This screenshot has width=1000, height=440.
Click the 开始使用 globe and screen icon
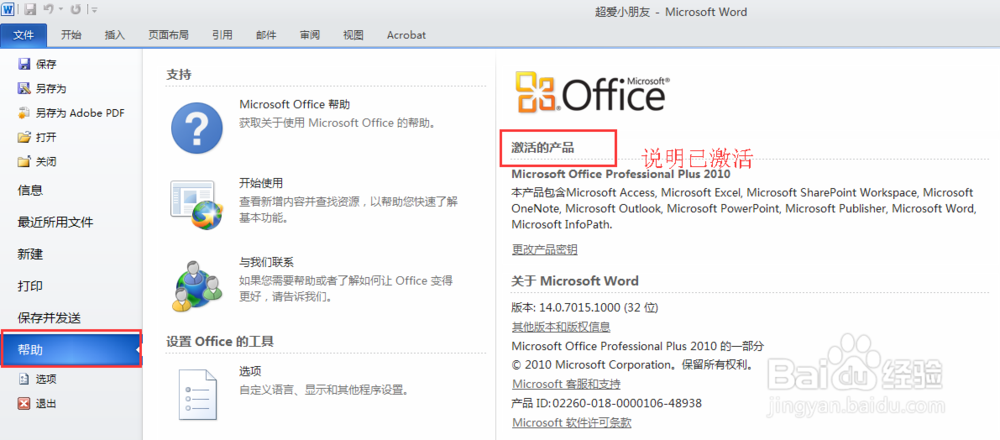coord(196,204)
